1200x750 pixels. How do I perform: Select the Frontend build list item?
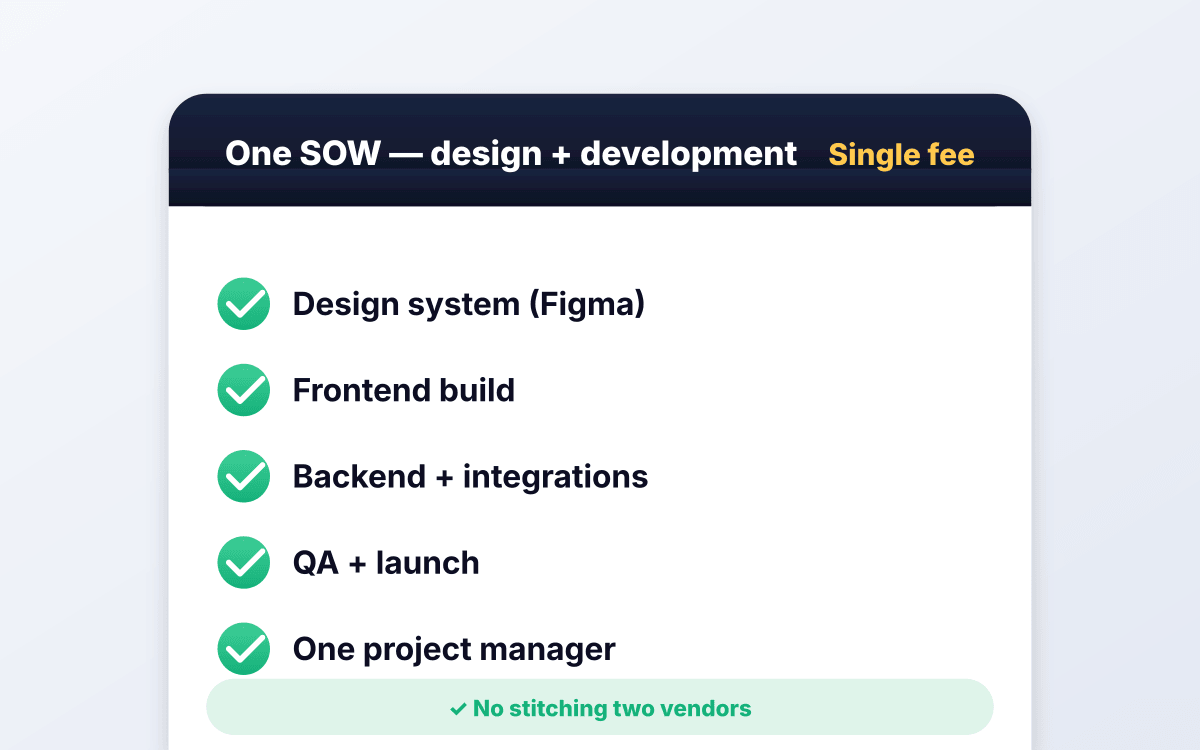coord(403,390)
